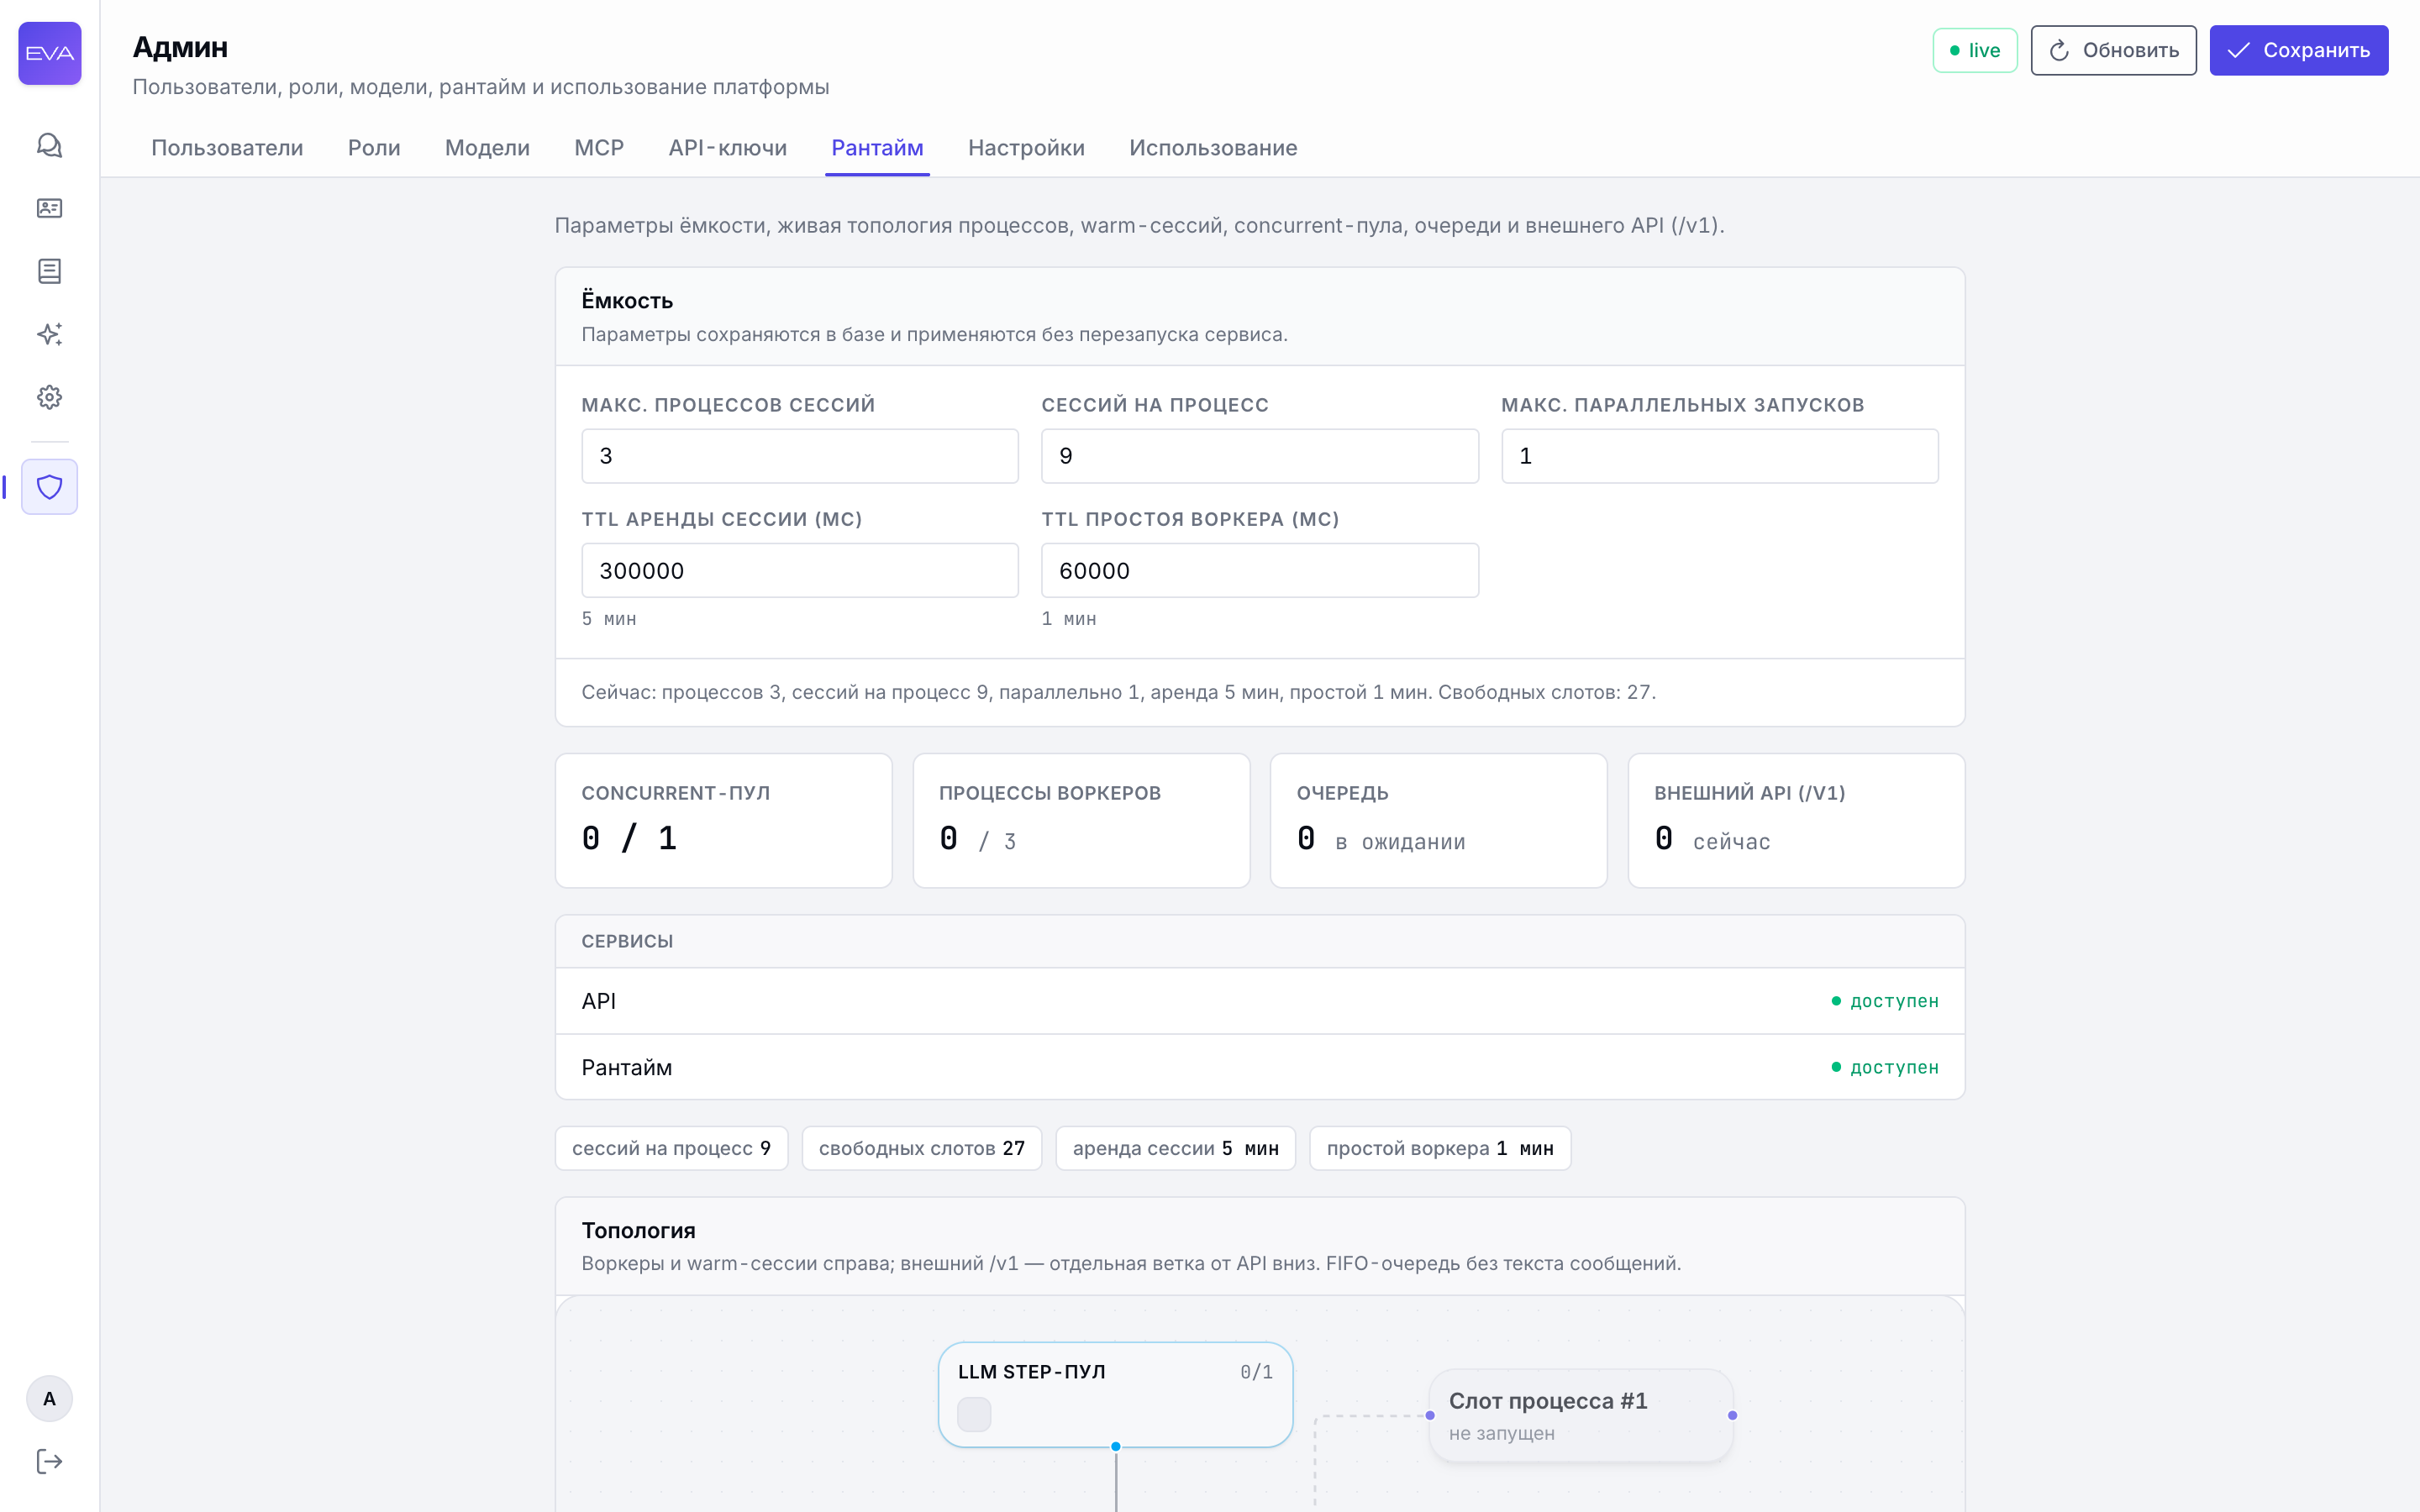Switch to the Использование tab
Image resolution: width=2420 pixels, height=1512 pixels.
(x=1213, y=148)
